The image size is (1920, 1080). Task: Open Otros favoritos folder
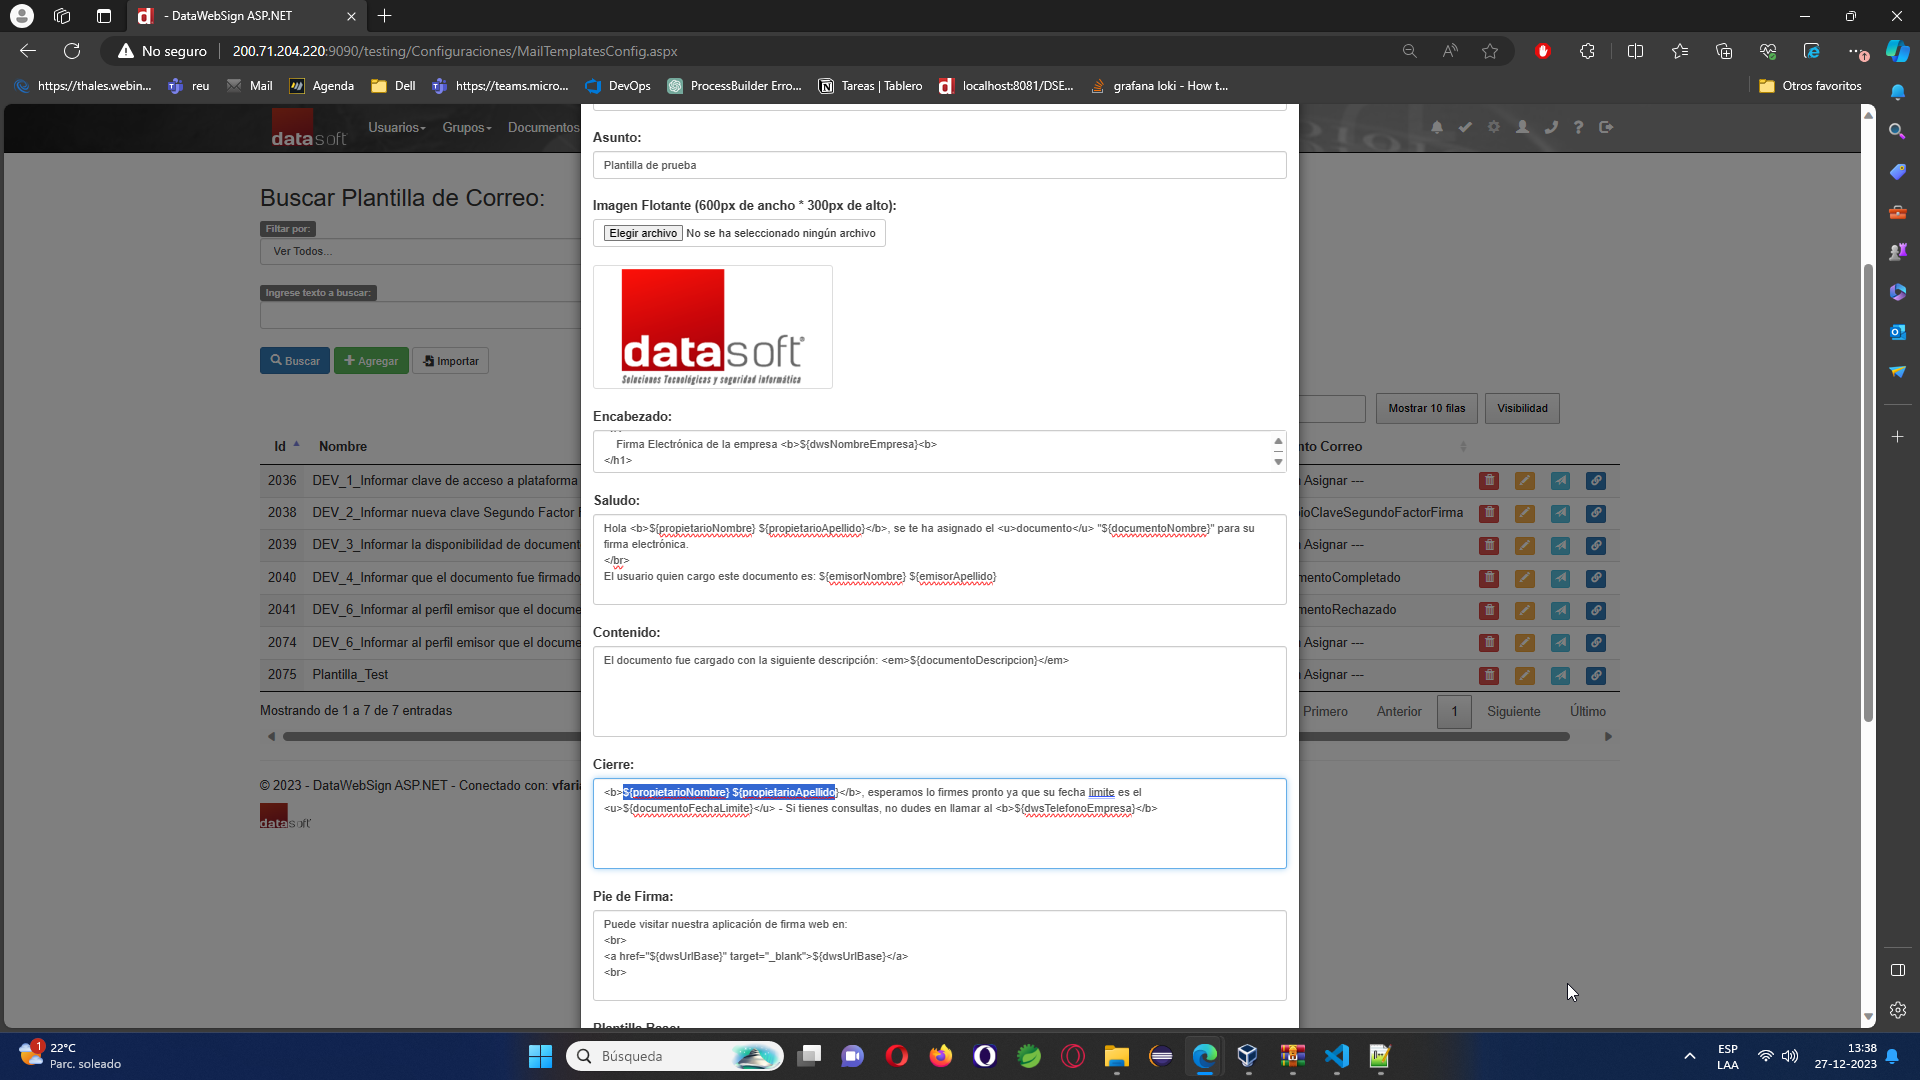click(x=1810, y=86)
